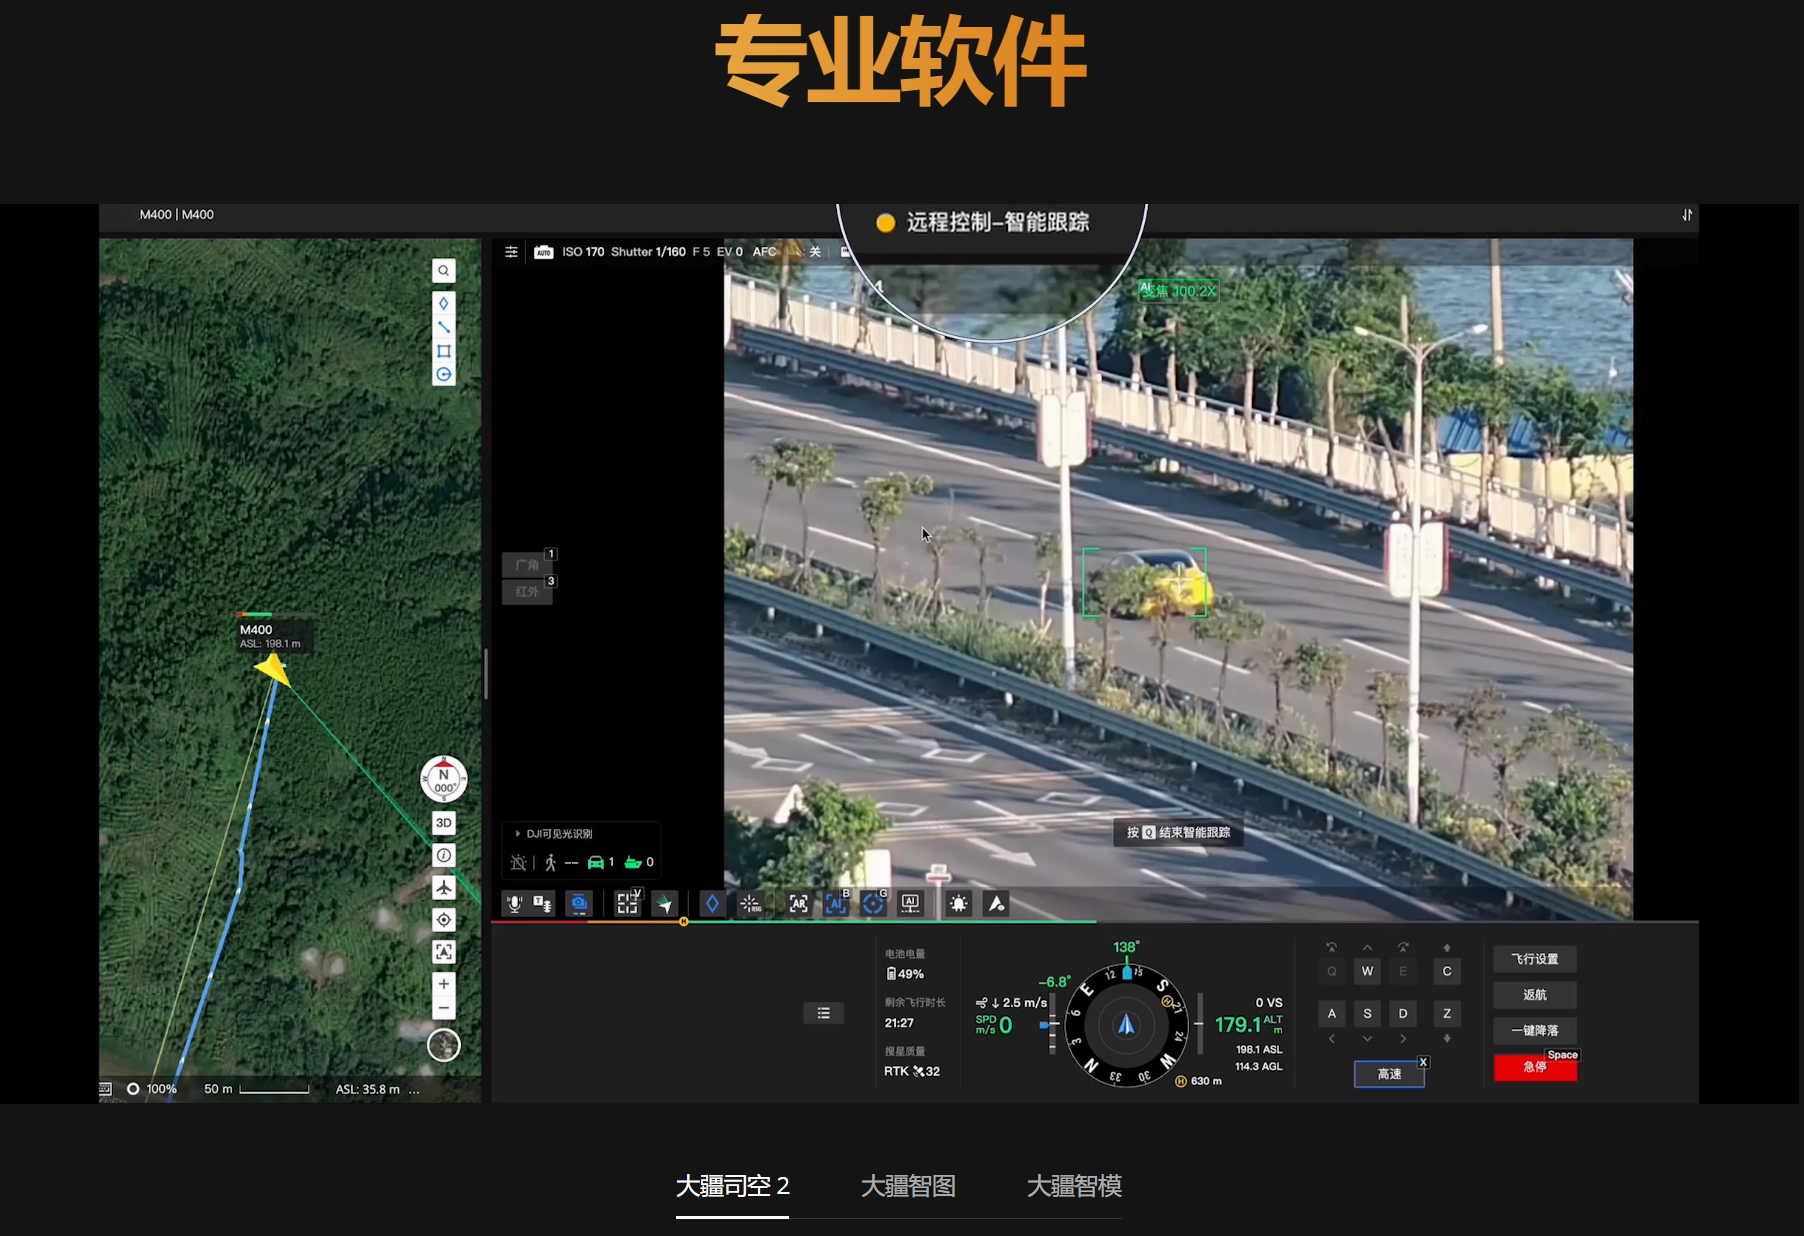Open the camera settings sliders icon

click(x=511, y=252)
